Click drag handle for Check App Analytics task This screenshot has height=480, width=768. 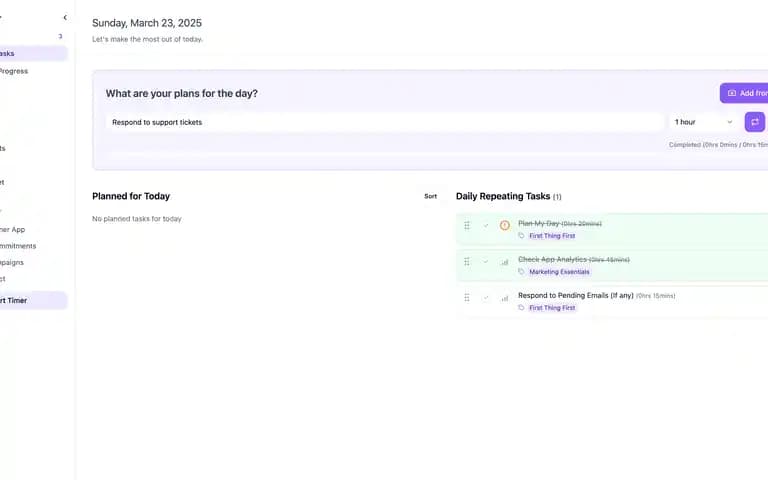(467, 262)
